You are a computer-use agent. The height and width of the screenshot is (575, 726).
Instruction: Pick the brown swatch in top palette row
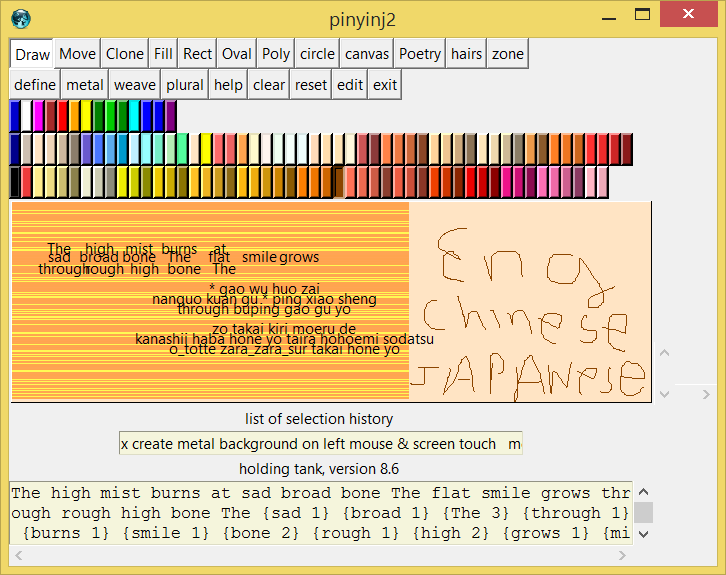tap(51, 116)
